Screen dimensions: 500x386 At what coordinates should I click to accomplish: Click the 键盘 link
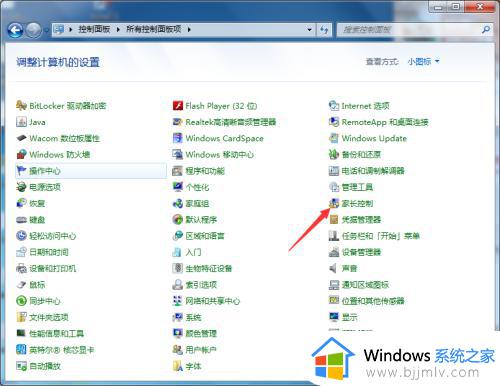[37, 220]
